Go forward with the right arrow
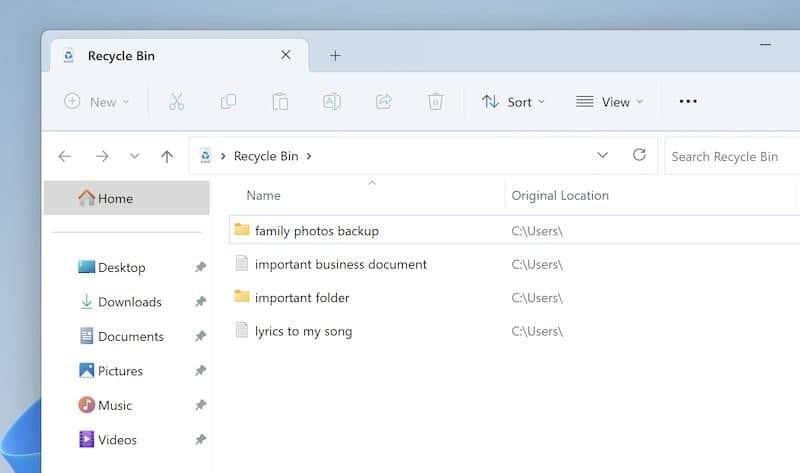Screen dimensions: 800x473 coord(102,156)
